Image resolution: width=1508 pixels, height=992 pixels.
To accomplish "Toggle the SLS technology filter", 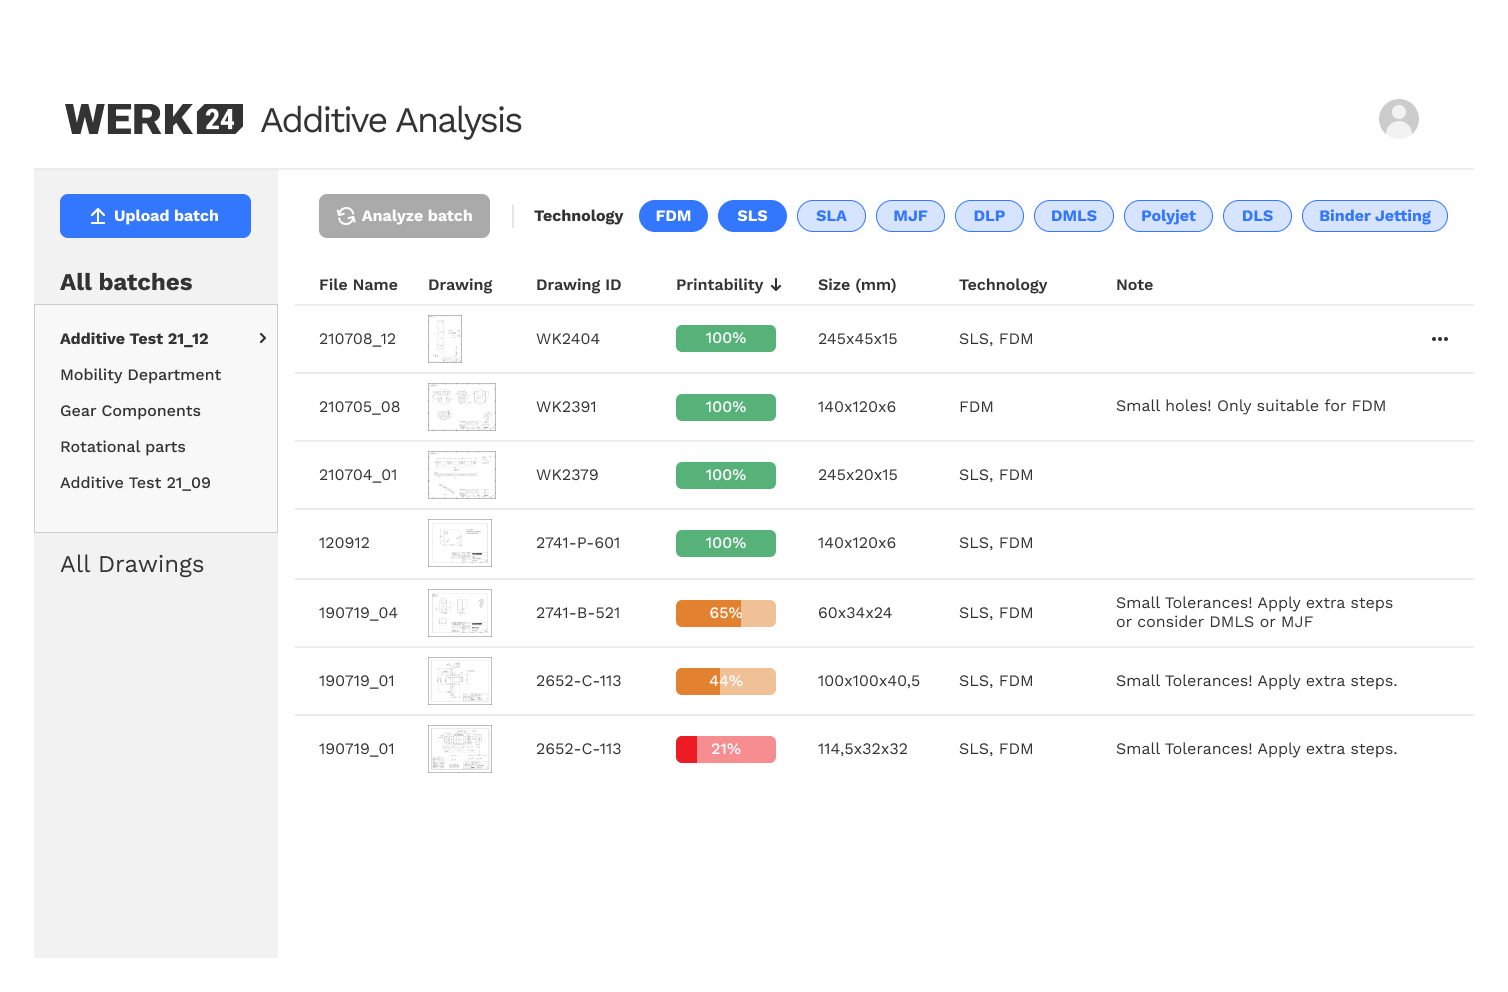I will [x=752, y=216].
